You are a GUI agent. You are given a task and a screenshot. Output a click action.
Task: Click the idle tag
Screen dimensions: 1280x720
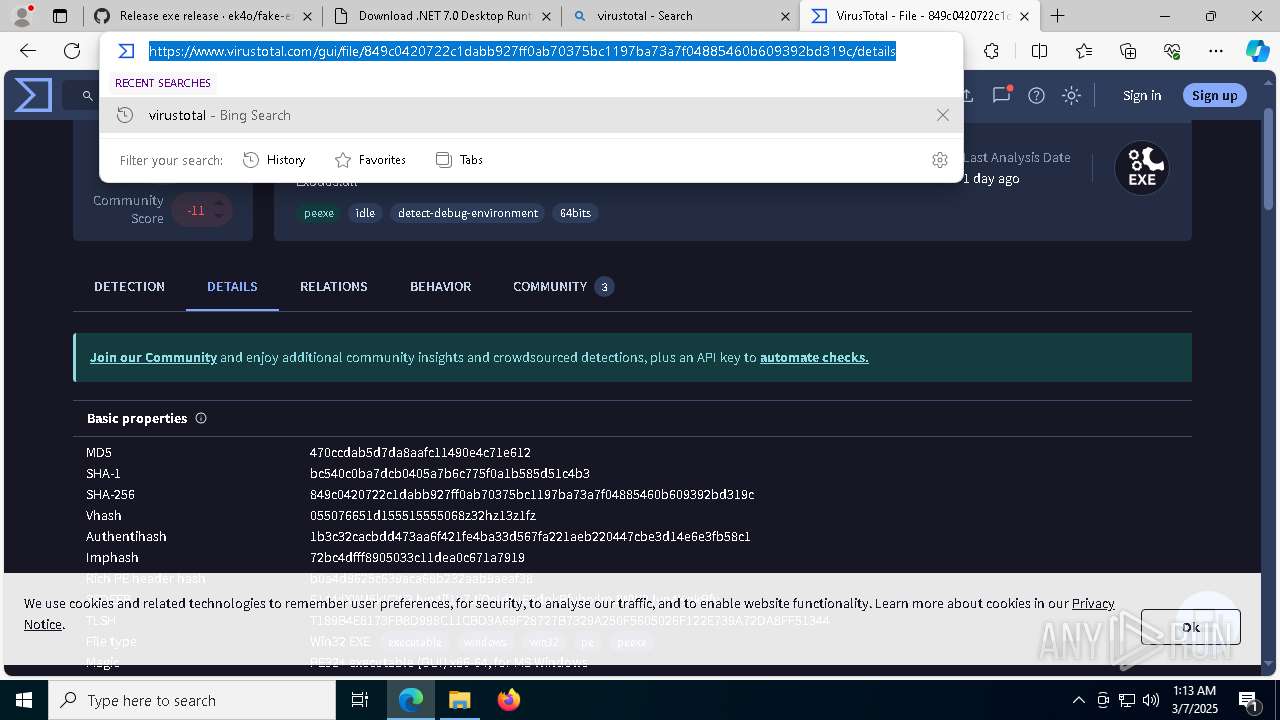pos(365,213)
